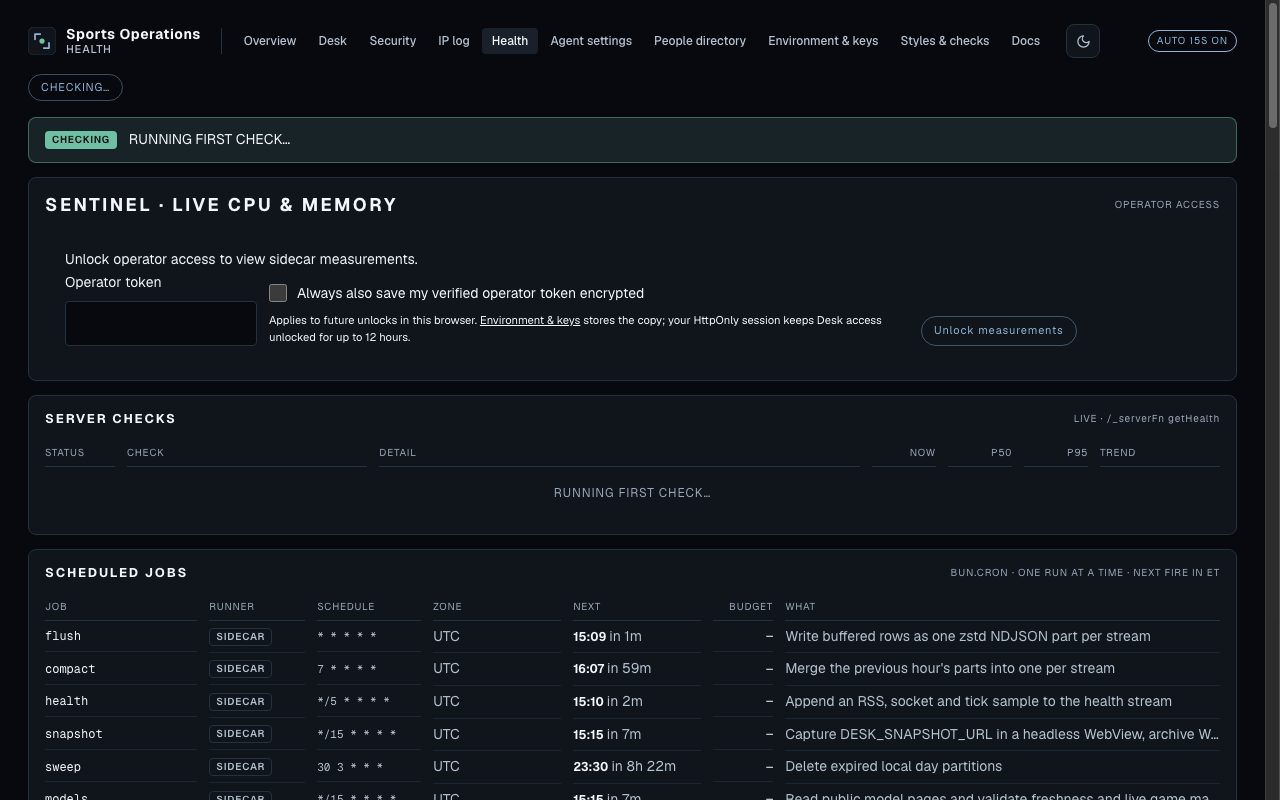
Task: Navigate to Environment & keys tab
Action: tap(823, 41)
